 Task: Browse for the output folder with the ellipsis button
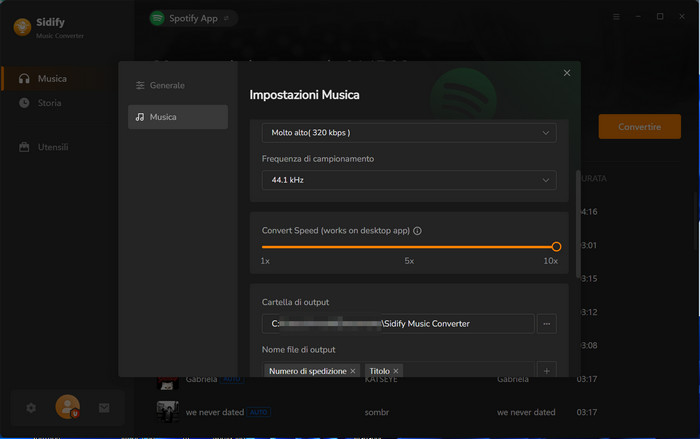tap(546, 324)
